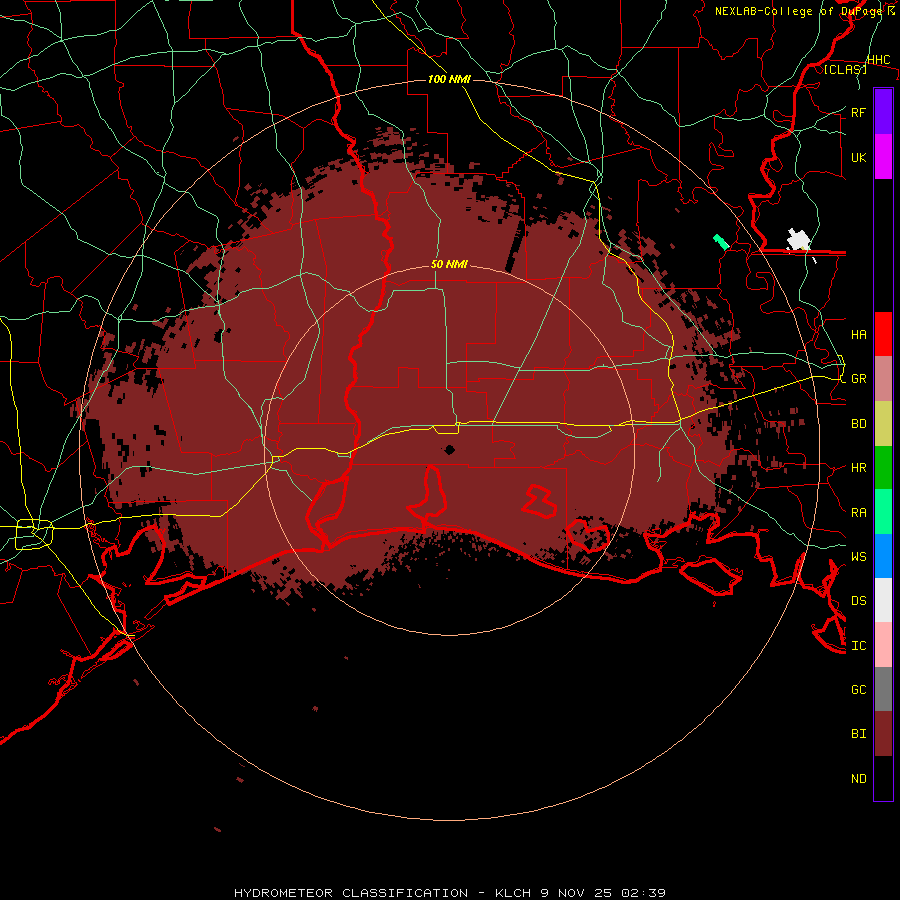This screenshot has width=900, height=900.
Task: Click the HA legend label
Action: [x=858, y=334]
